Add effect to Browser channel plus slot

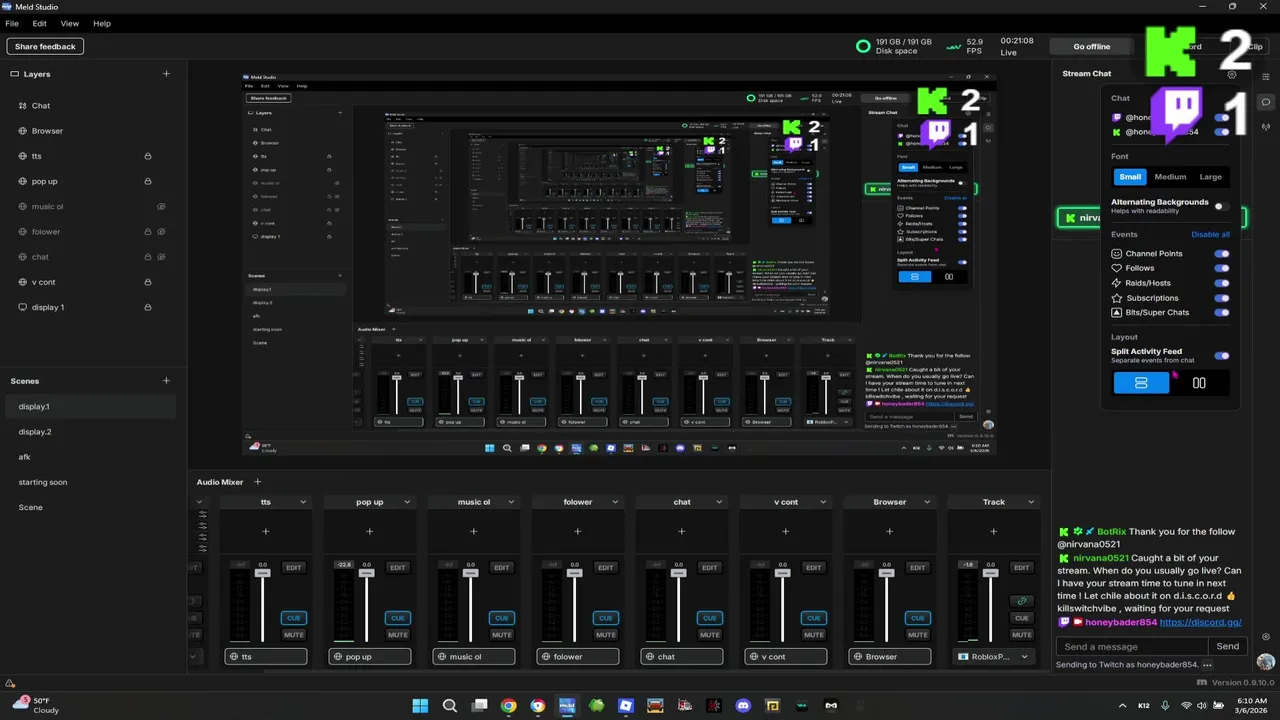(889, 532)
